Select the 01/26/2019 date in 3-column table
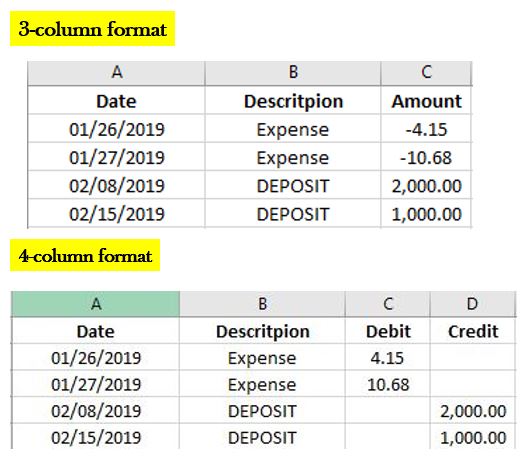Viewport: 529px width, 469px height. (116, 129)
